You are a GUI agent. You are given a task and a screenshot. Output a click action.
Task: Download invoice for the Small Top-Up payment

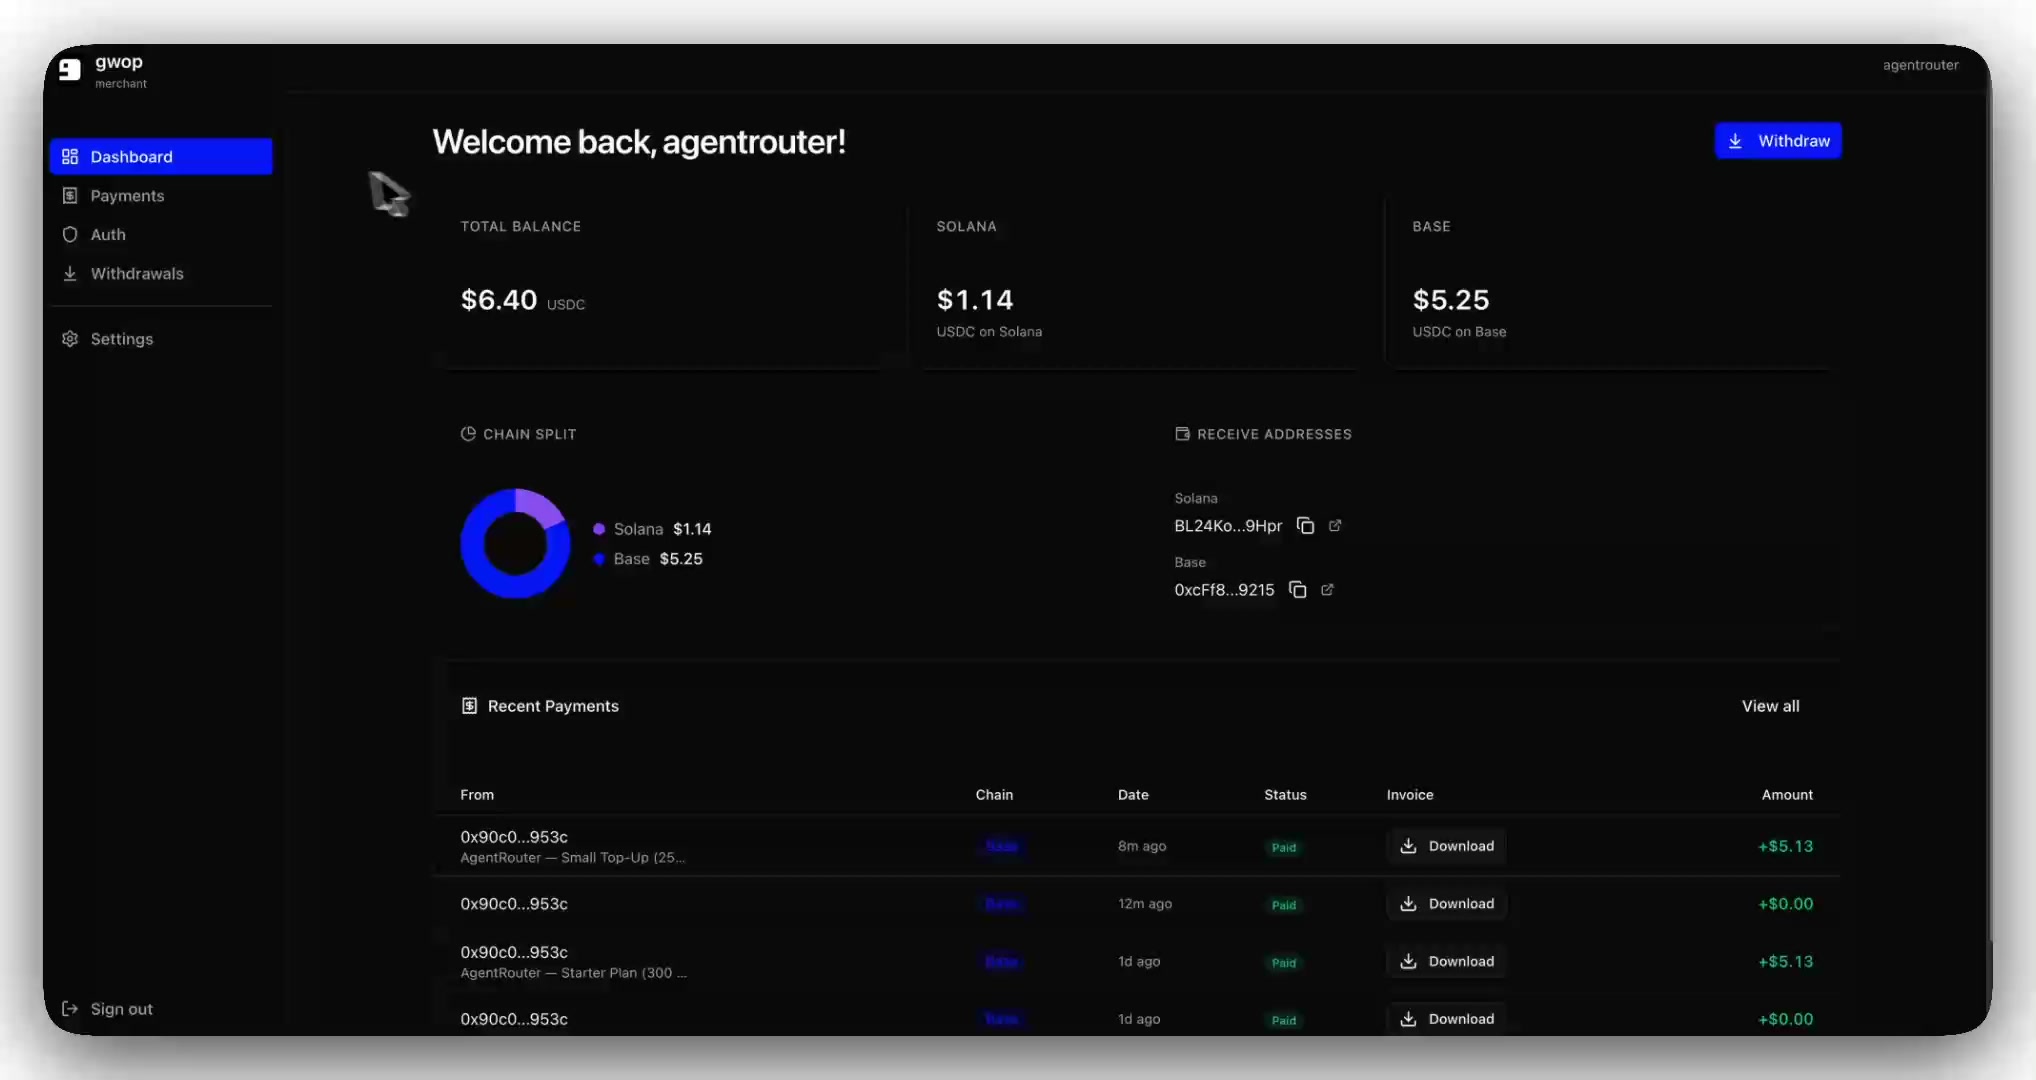coord(1446,845)
